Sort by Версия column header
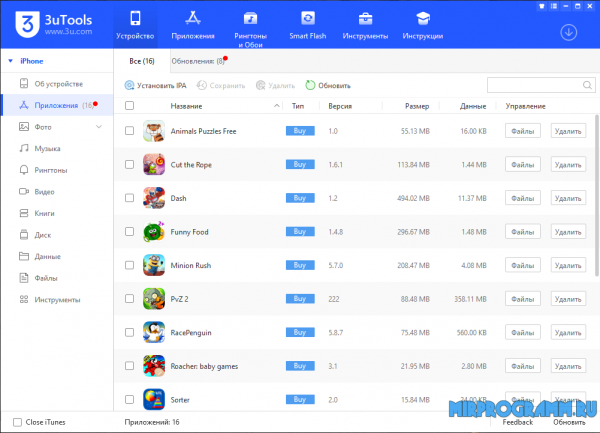 pos(340,106)
